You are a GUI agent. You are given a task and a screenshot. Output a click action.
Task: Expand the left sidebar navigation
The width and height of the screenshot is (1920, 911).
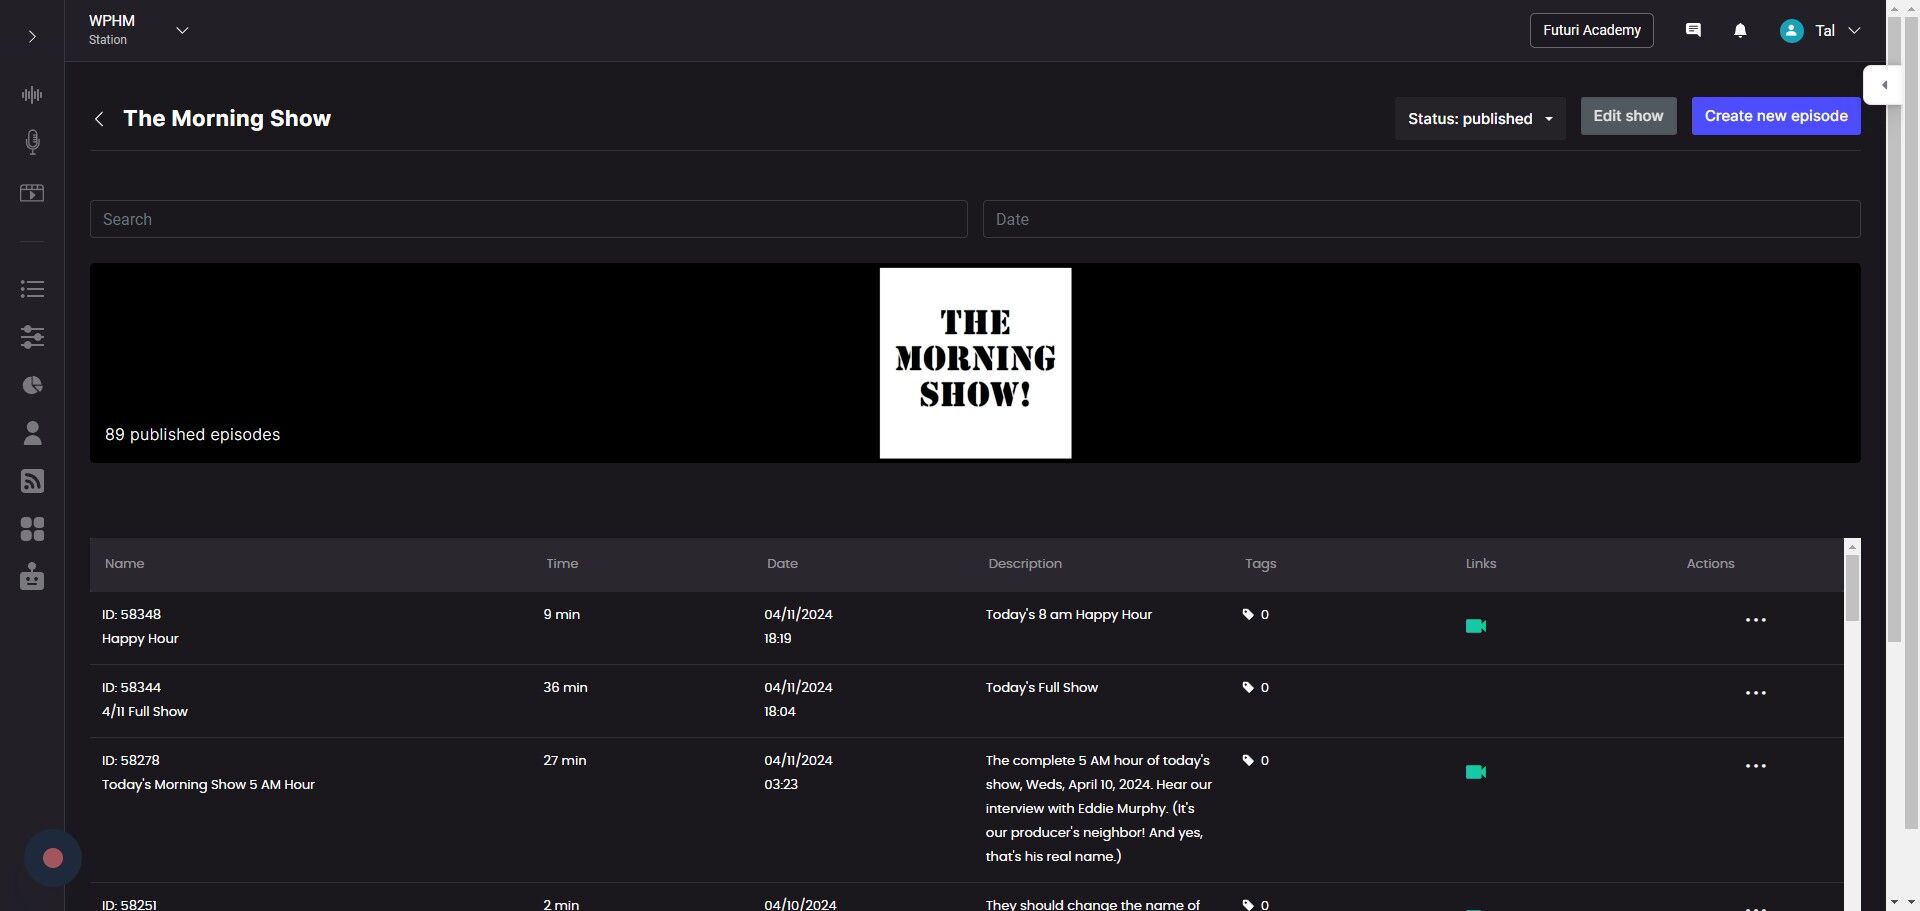point(32,37)
